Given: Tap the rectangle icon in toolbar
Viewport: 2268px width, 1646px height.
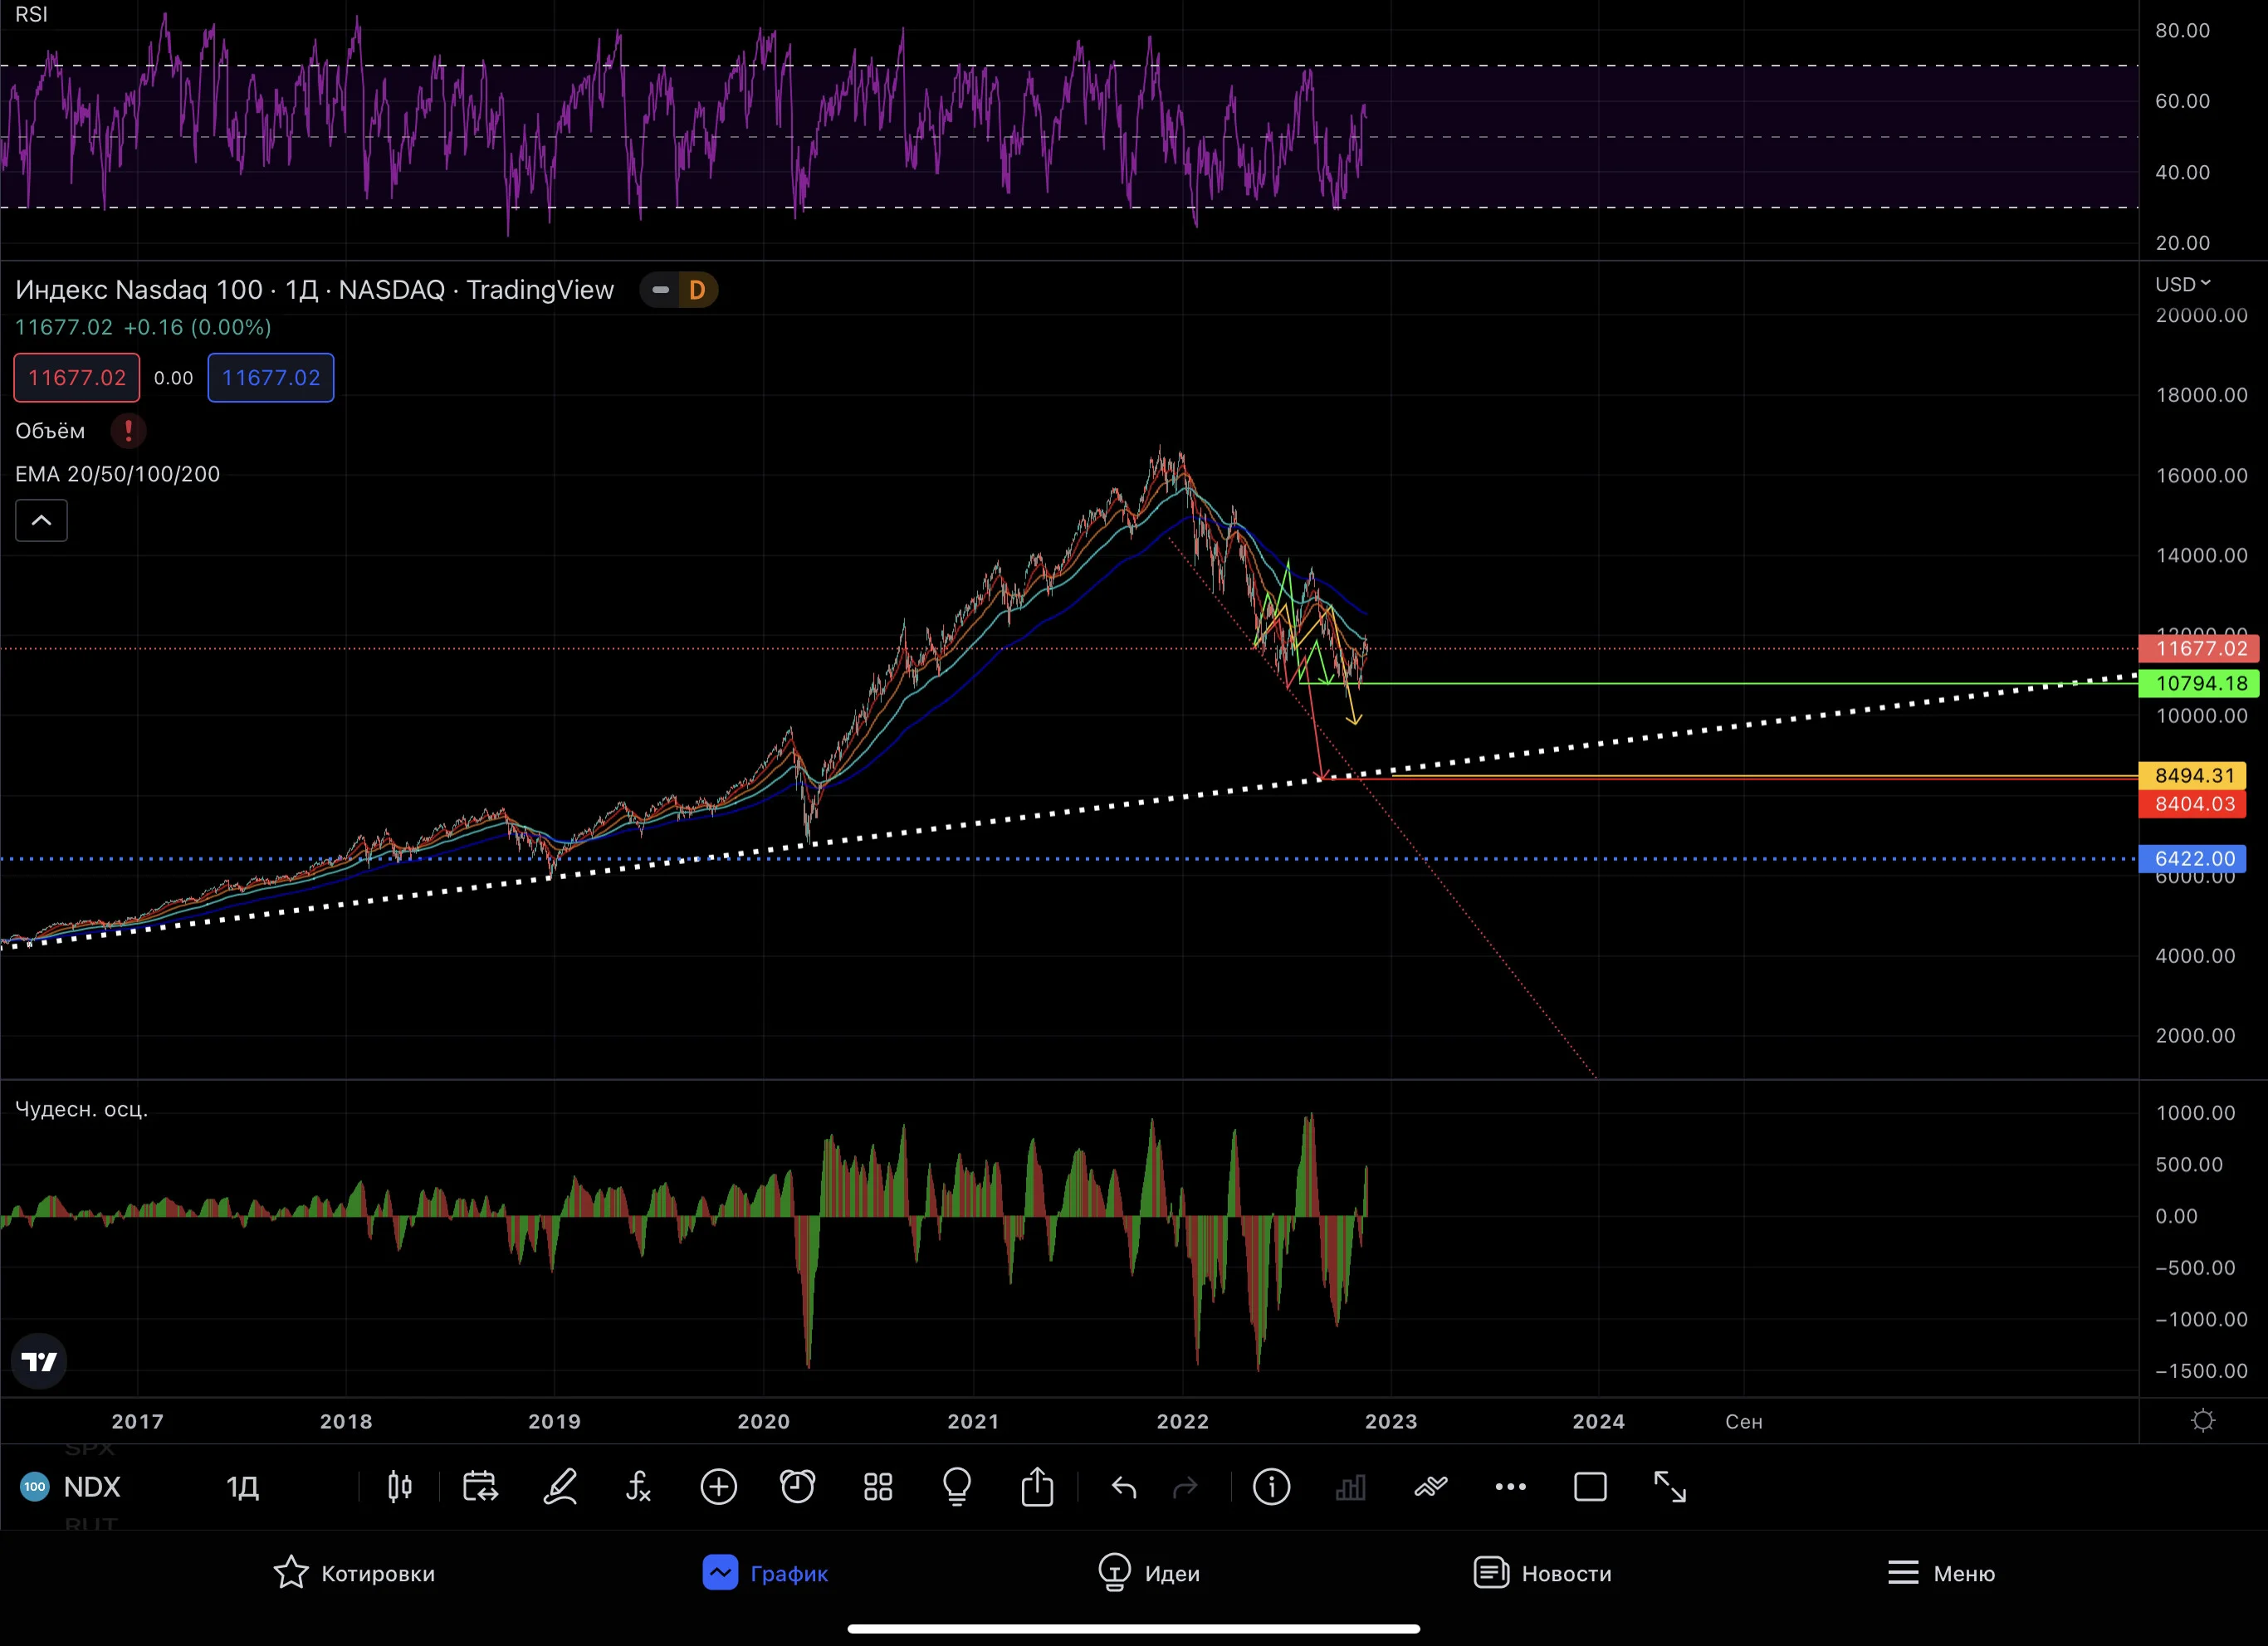Looking at the screenshot, I should pyautogui.click(x=1590, y=1487).
